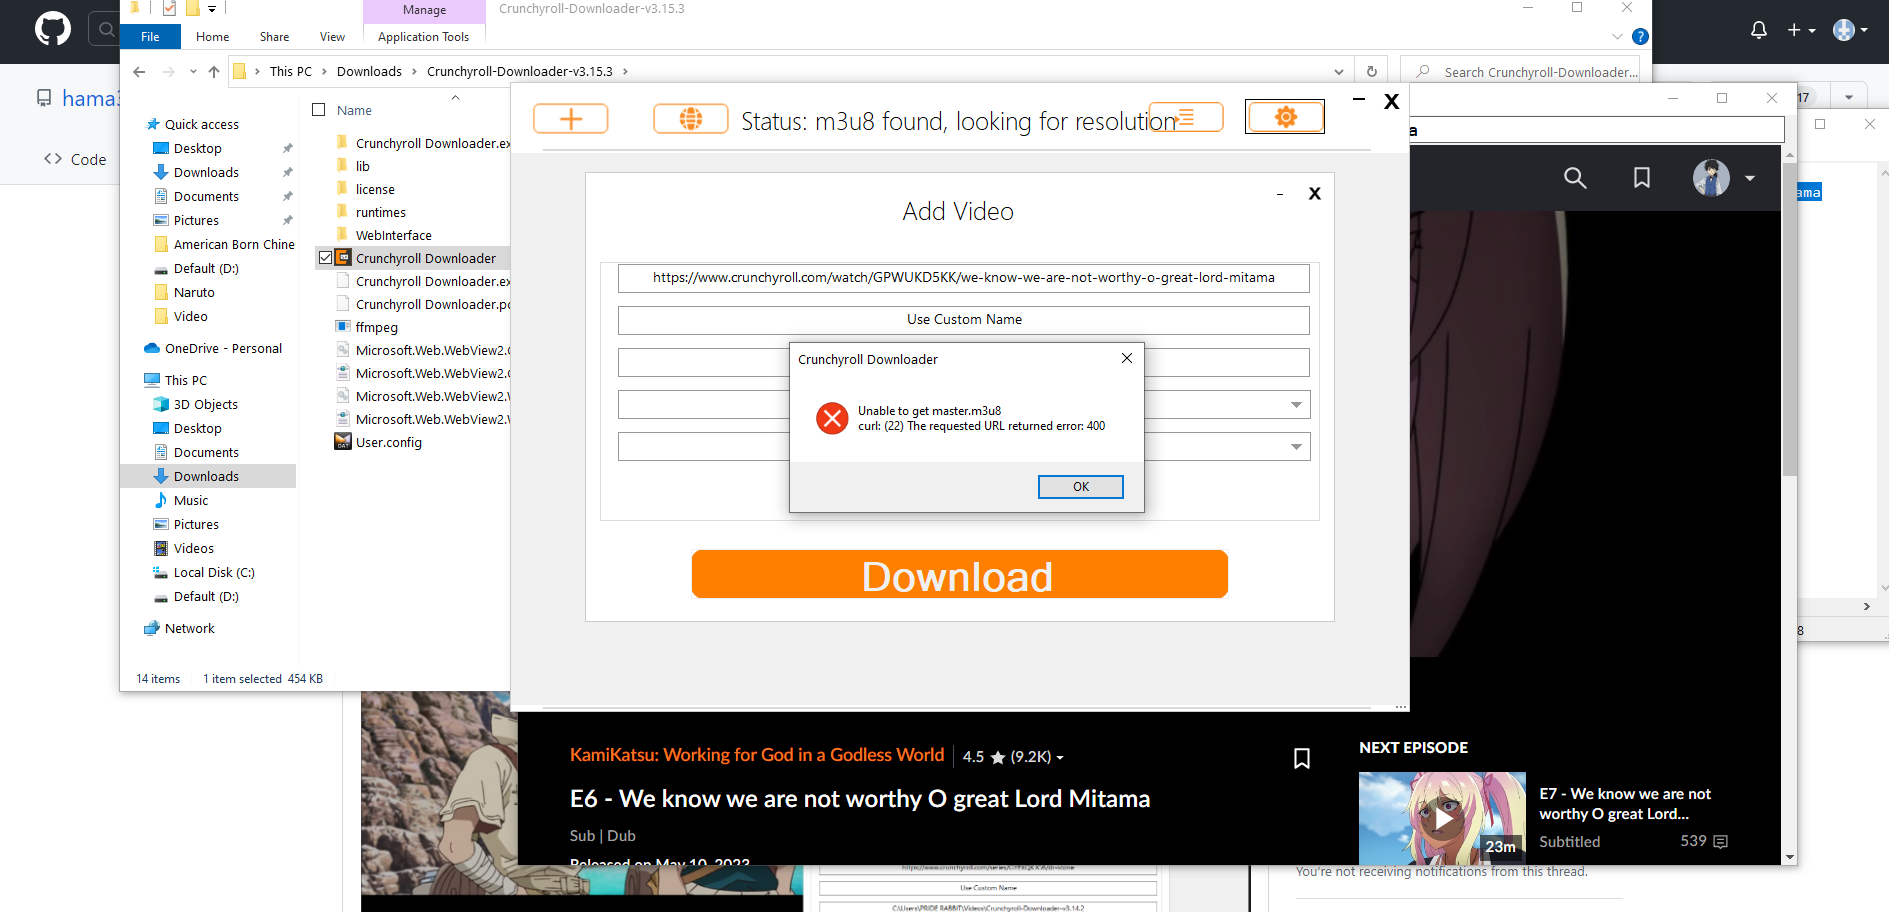
Task: Open the embedded browser globe icon
Action: coord(690,117)
